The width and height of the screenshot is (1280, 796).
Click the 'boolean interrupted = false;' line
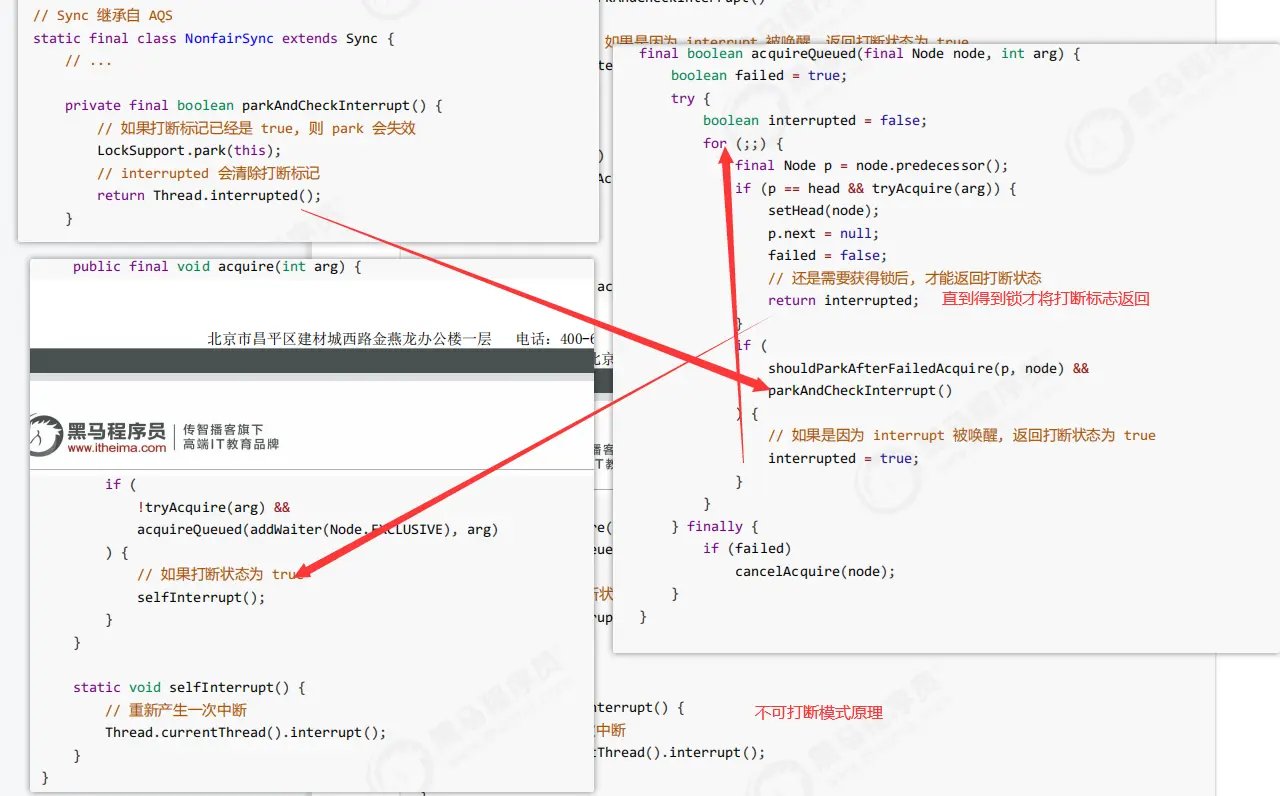[815, 120]
